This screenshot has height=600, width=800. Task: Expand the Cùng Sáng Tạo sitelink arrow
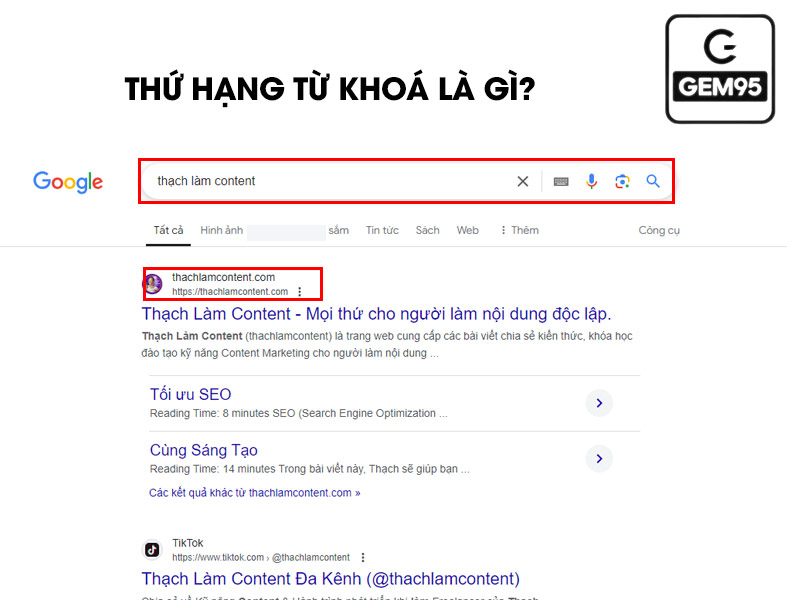(599, 459)
